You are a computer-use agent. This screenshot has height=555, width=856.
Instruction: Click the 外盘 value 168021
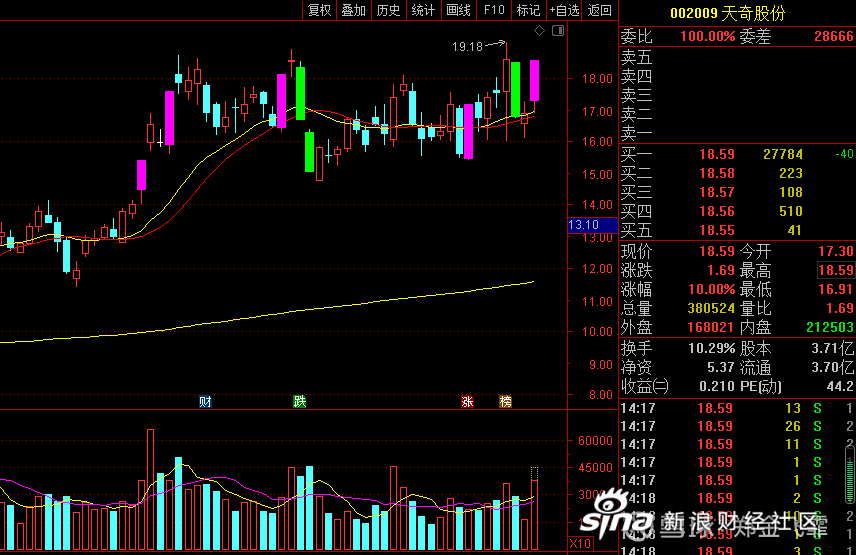click(711, 327)
